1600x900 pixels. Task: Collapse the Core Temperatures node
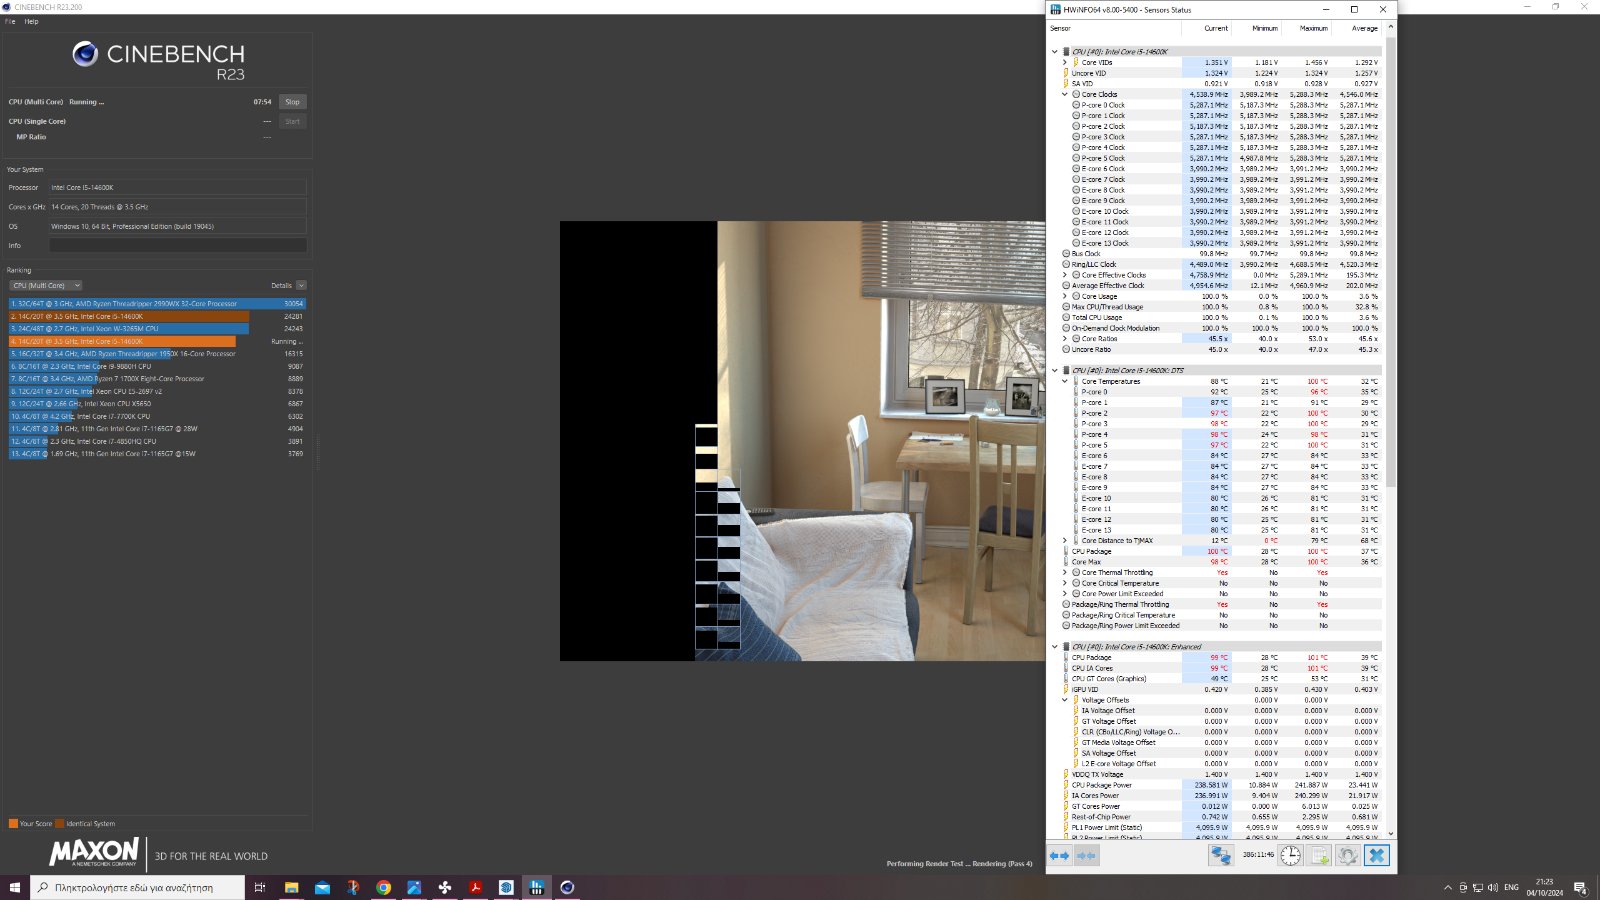tap(1064, 381)
